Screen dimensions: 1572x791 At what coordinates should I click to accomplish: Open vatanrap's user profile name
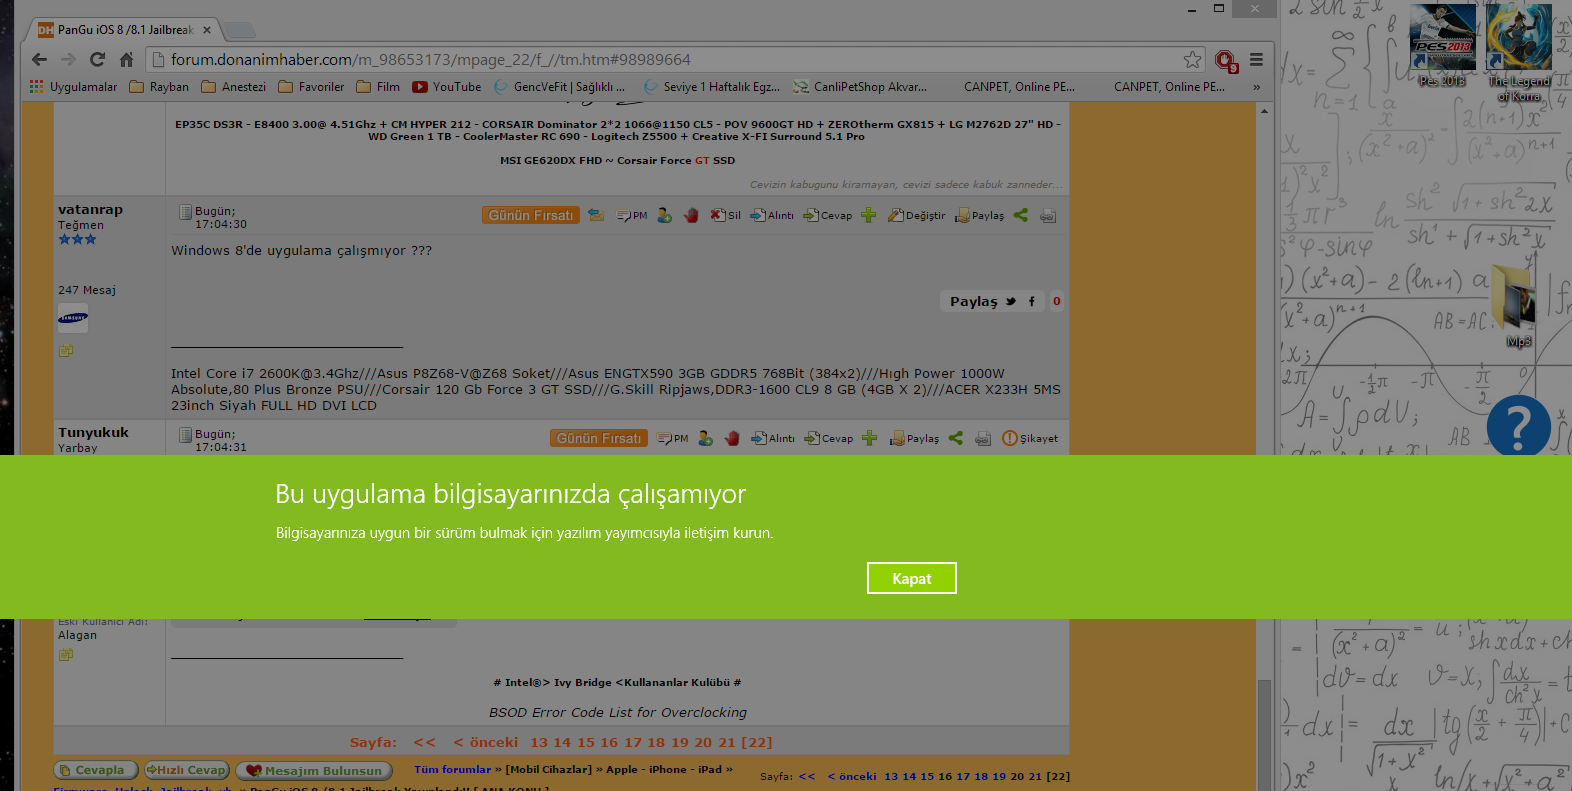pos(90,209)
